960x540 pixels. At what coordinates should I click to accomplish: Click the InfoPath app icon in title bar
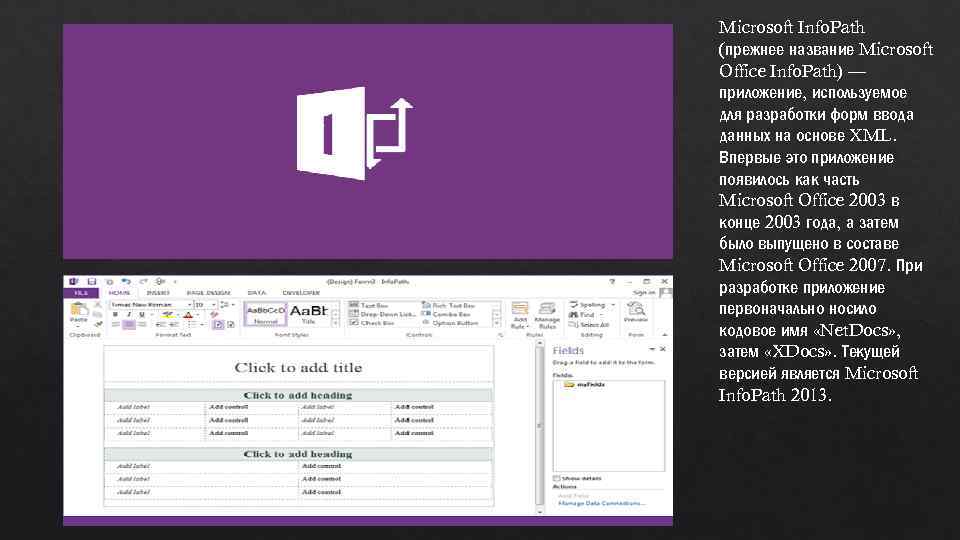coord(73,282)
